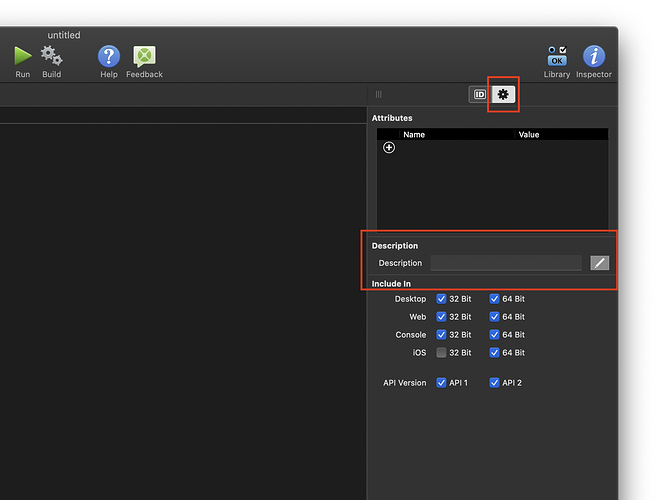Screen dimensions: 658x500
Task: Switch to the gear advanced tab
Action: tap(503, 94)
